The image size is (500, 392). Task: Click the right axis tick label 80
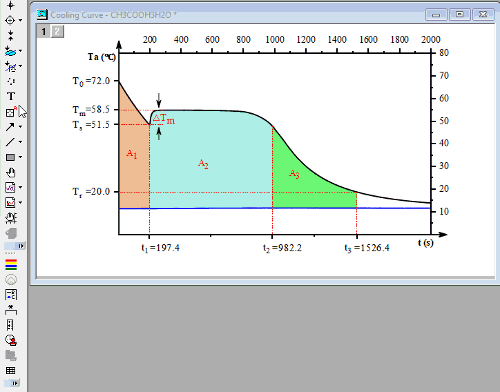pyautogui.click(x=444, y=53)
